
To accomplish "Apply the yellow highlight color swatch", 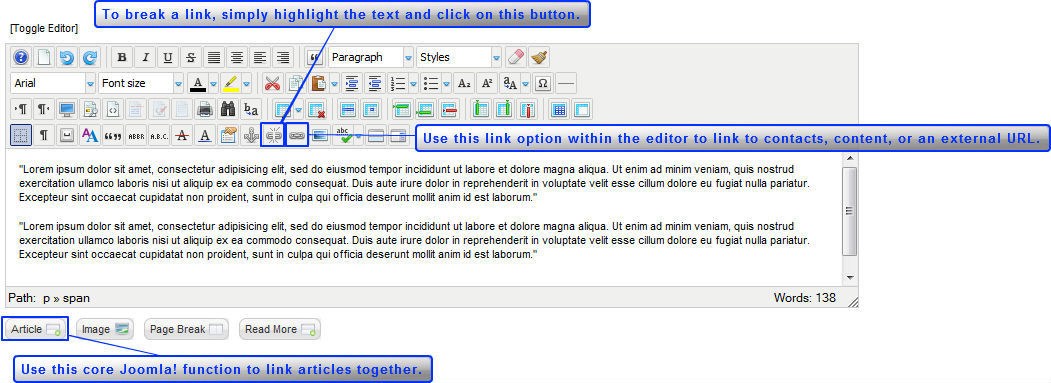I will point(231,83).
